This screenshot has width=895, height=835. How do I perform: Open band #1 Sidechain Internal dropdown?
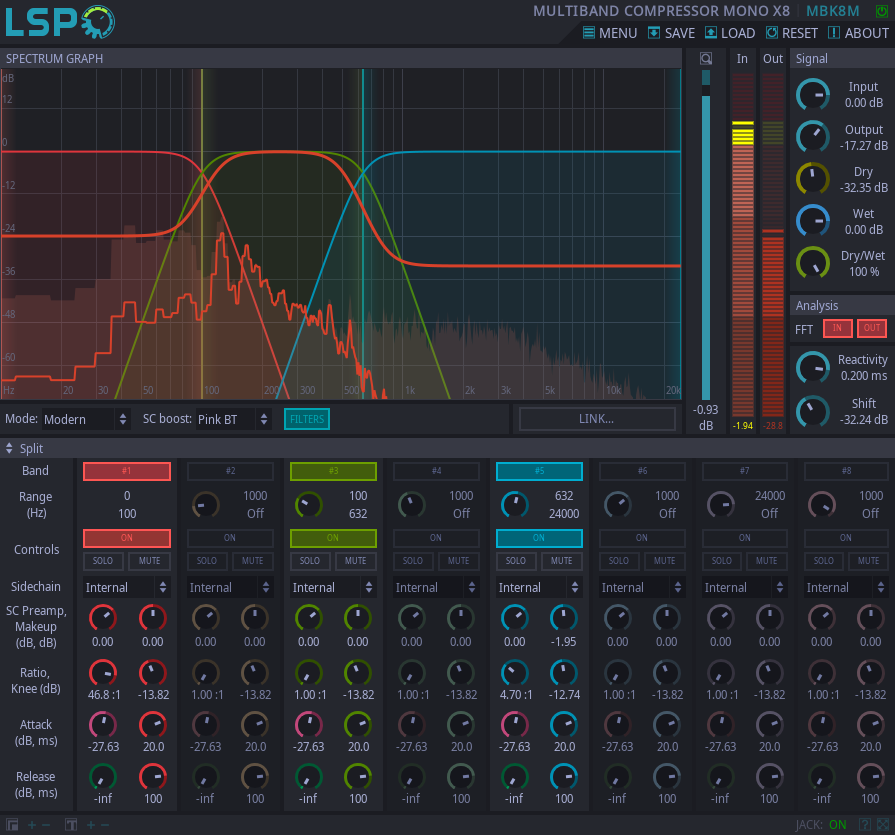(x=126, y=587)
